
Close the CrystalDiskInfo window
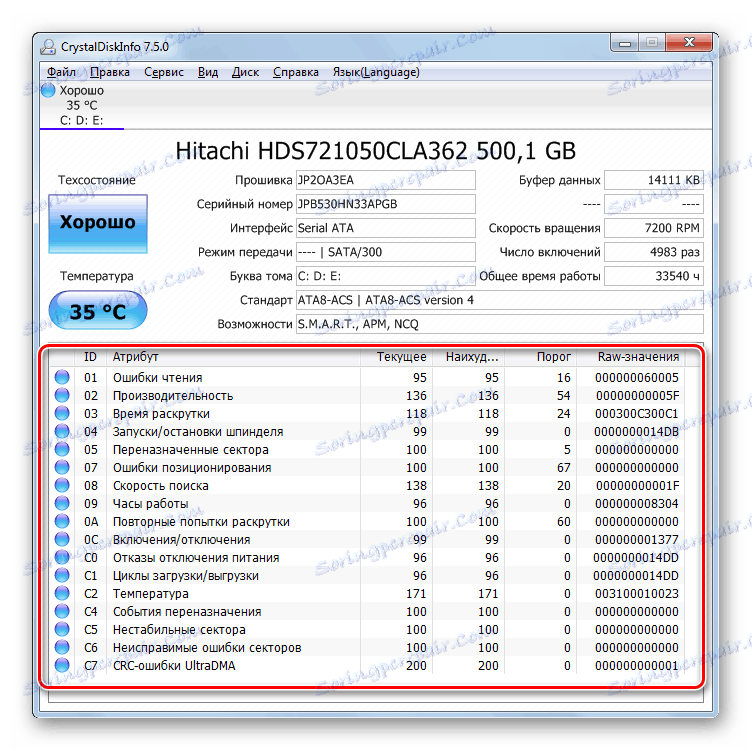coord(689,43)
